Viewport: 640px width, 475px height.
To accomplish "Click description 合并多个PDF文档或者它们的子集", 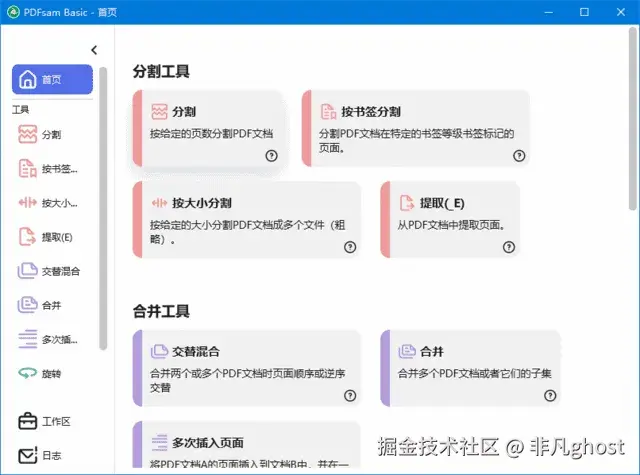I will [474, 373].
